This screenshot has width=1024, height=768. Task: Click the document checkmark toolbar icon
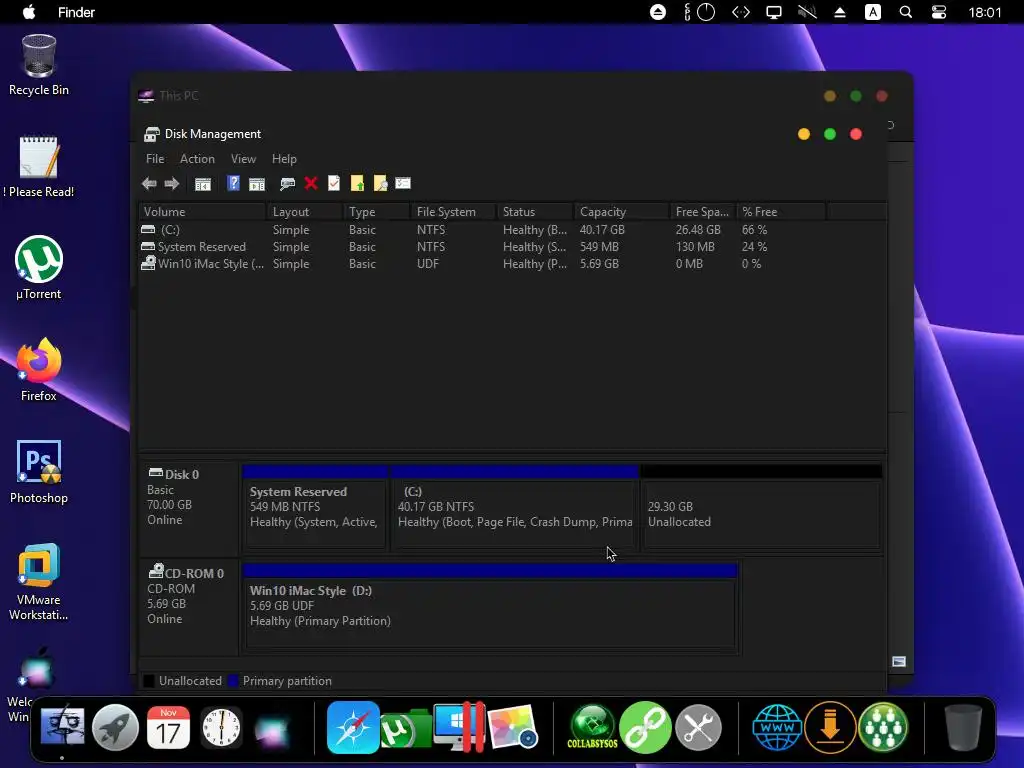[334, 183]
